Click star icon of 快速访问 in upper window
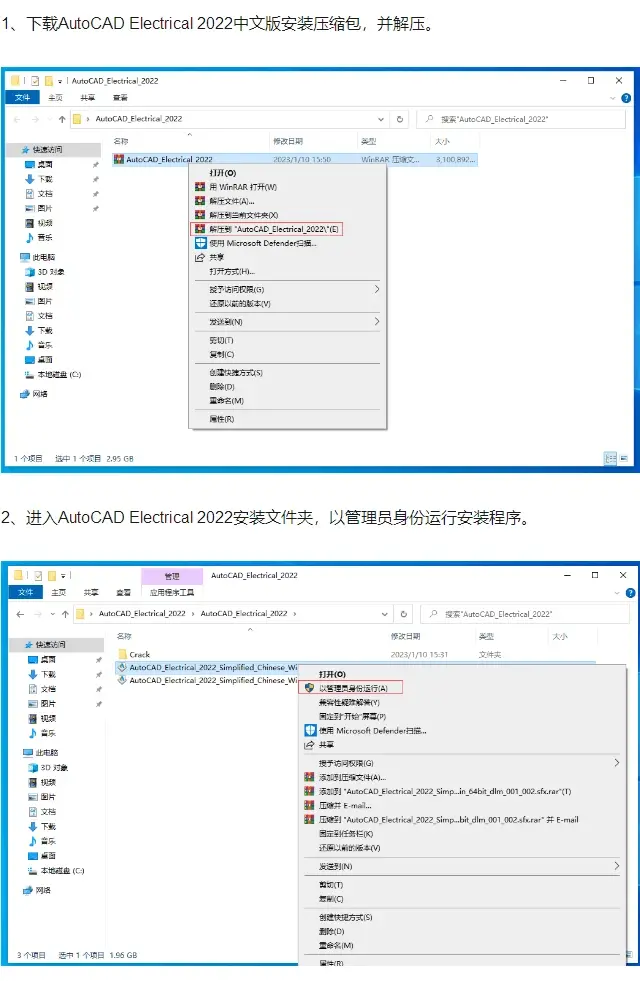This screenshot has width=640, height=981. pos(25,150)
